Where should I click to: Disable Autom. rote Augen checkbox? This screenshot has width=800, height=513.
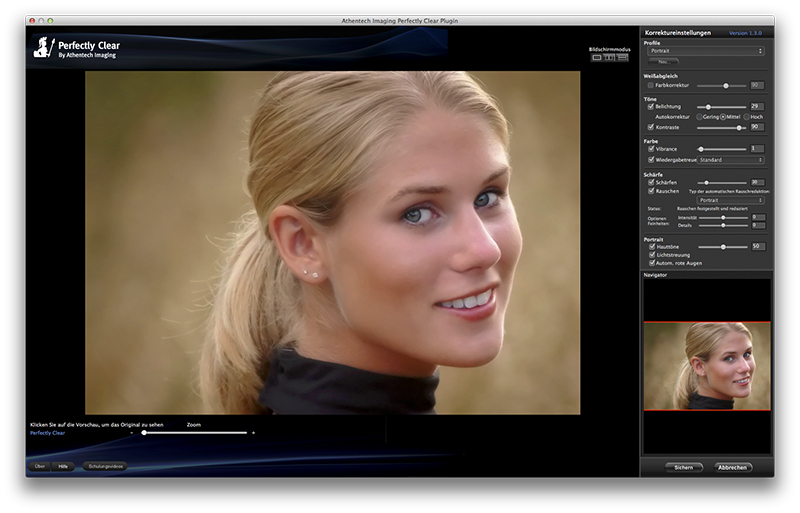(x=650, y=262)
